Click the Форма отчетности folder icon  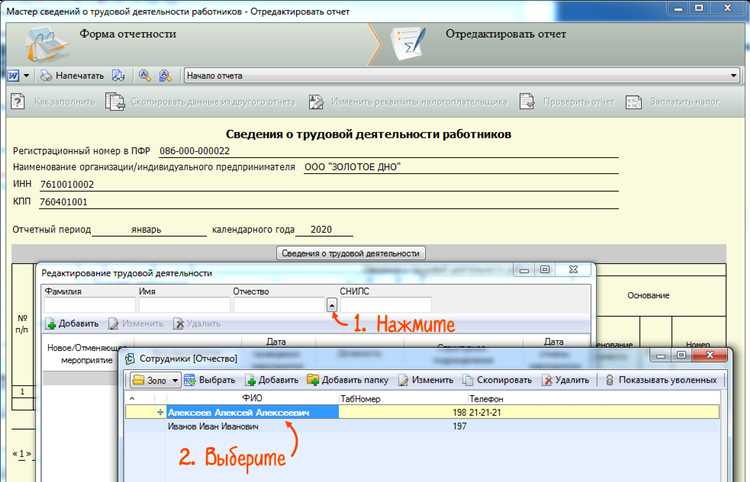(46, 44)
